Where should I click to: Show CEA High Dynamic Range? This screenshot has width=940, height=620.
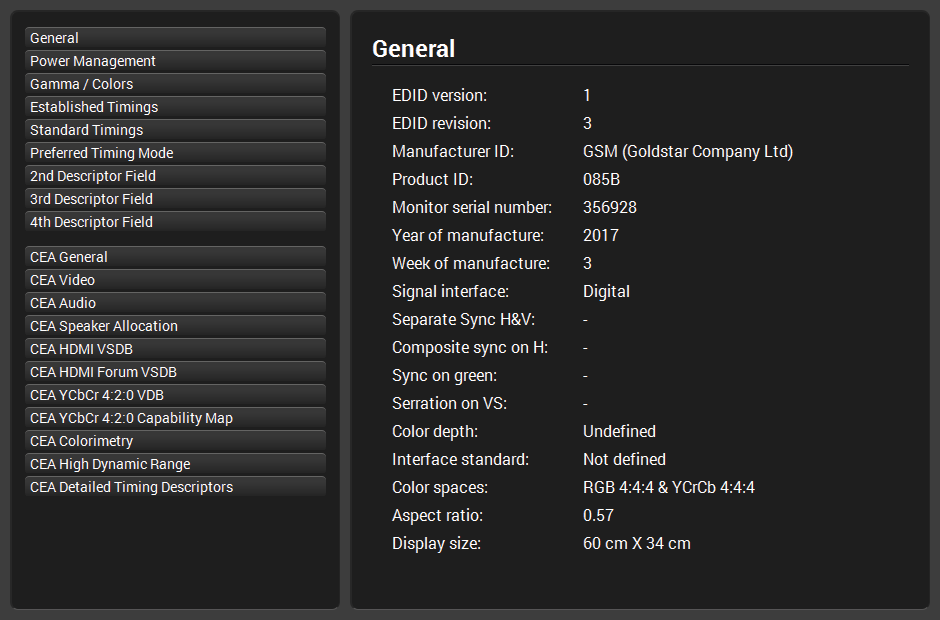[175, 464]
